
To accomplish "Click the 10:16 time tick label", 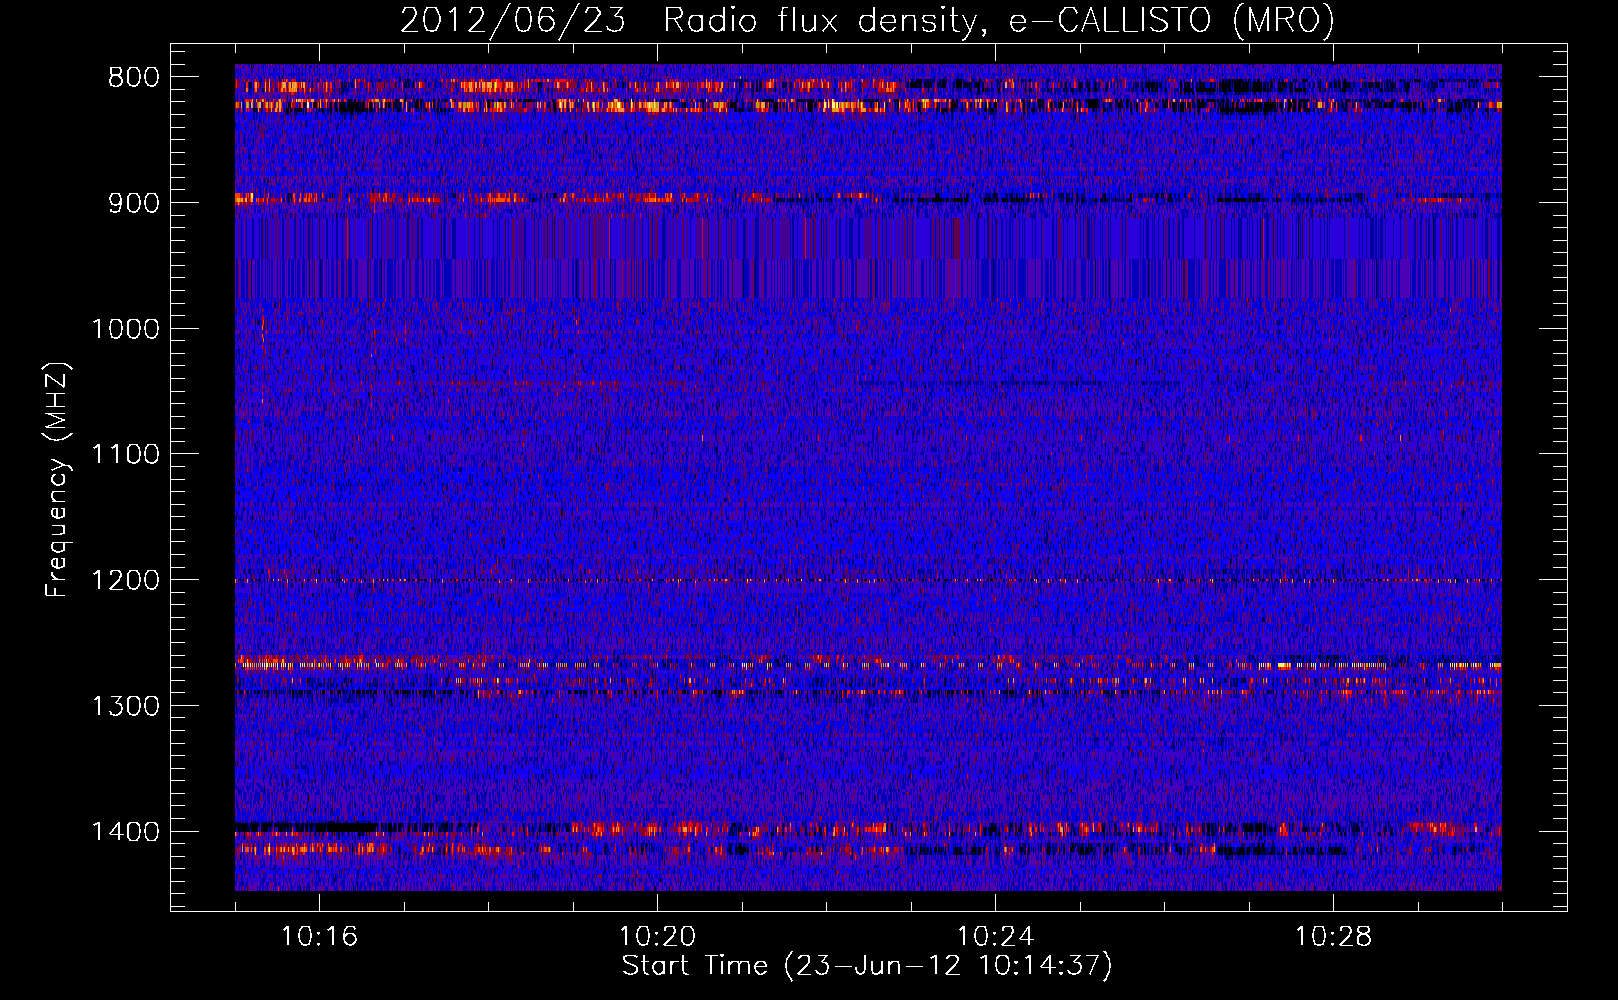I will (319, 937).
